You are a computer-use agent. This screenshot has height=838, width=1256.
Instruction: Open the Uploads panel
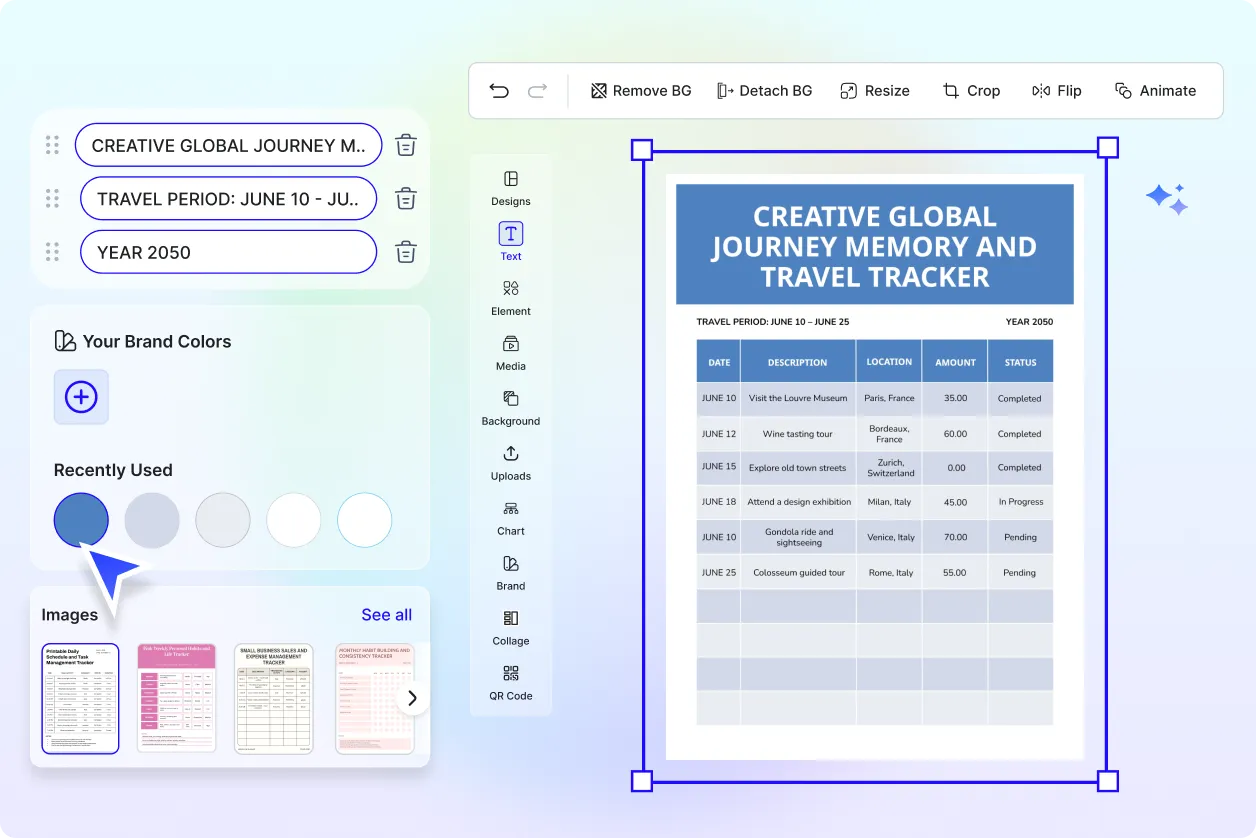510,463
